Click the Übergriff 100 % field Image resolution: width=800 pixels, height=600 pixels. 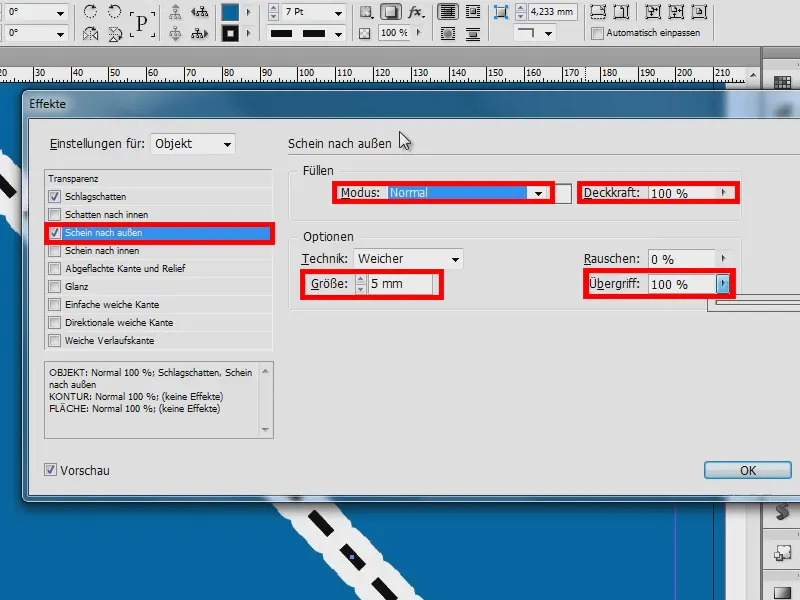tap(682, 284)
